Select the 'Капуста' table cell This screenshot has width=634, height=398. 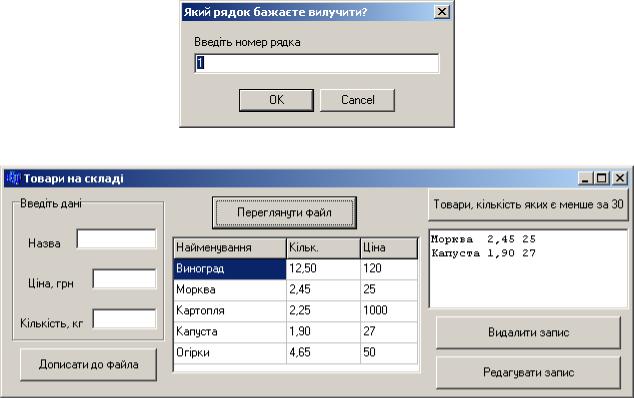click(230, 332)
